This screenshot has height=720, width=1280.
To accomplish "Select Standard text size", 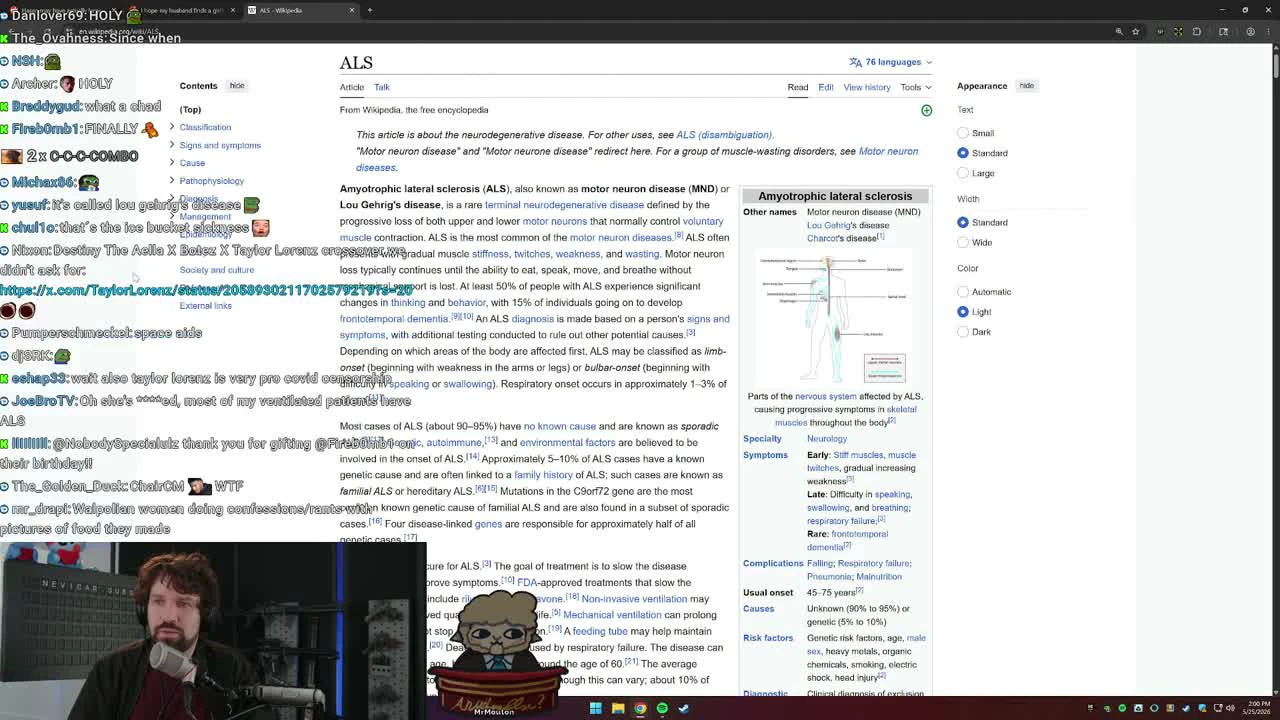I will click(x=963, y=153).
